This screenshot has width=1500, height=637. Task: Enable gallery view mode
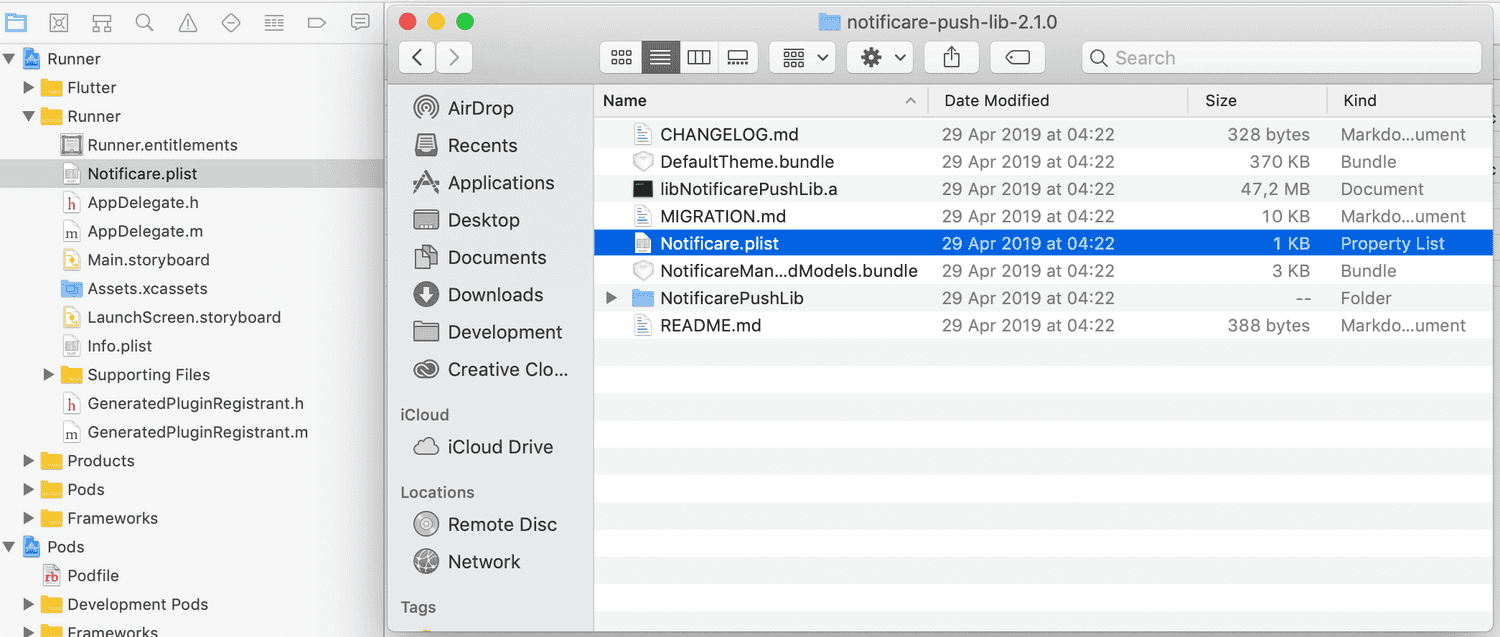738,57
